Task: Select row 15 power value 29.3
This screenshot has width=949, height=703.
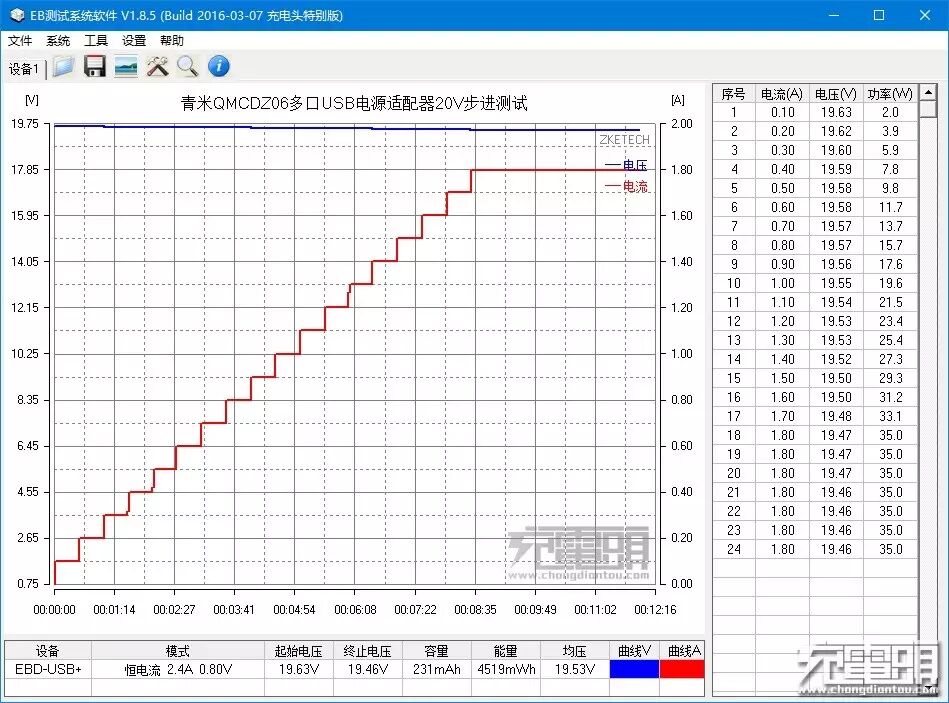Action: click(890, 378)
